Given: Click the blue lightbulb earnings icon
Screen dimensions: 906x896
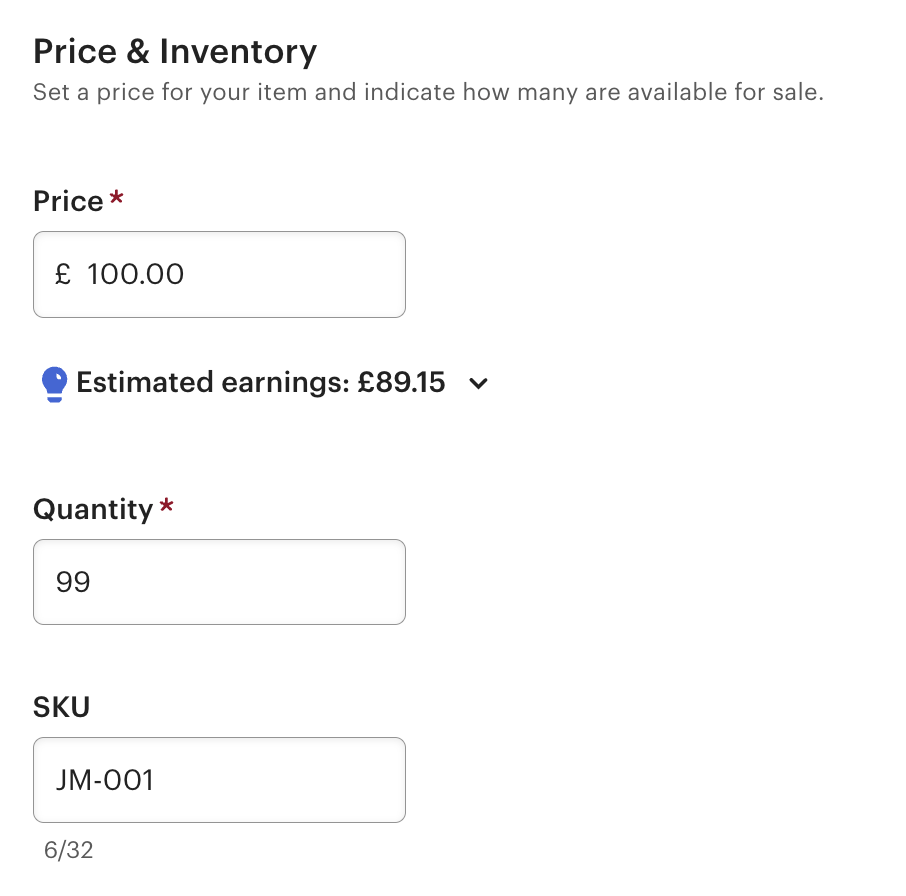Looking at the screenshot, I should click(54, 383).
